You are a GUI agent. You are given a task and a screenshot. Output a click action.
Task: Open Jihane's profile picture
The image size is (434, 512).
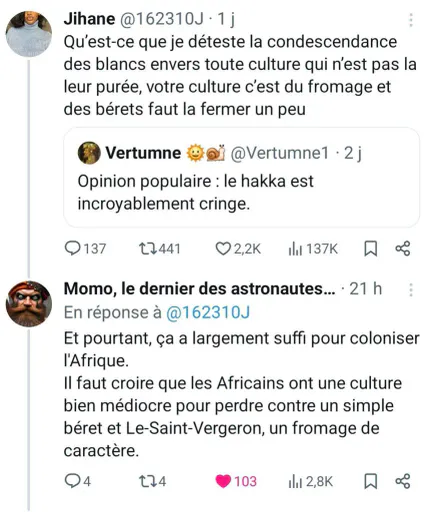point(29,34)
